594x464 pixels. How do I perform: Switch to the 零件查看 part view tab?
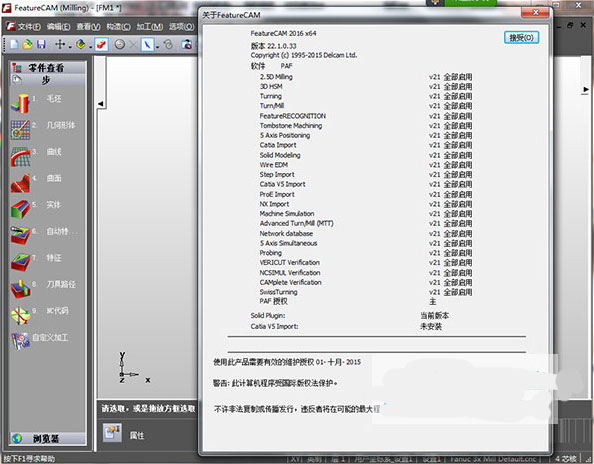coord(48,68)
